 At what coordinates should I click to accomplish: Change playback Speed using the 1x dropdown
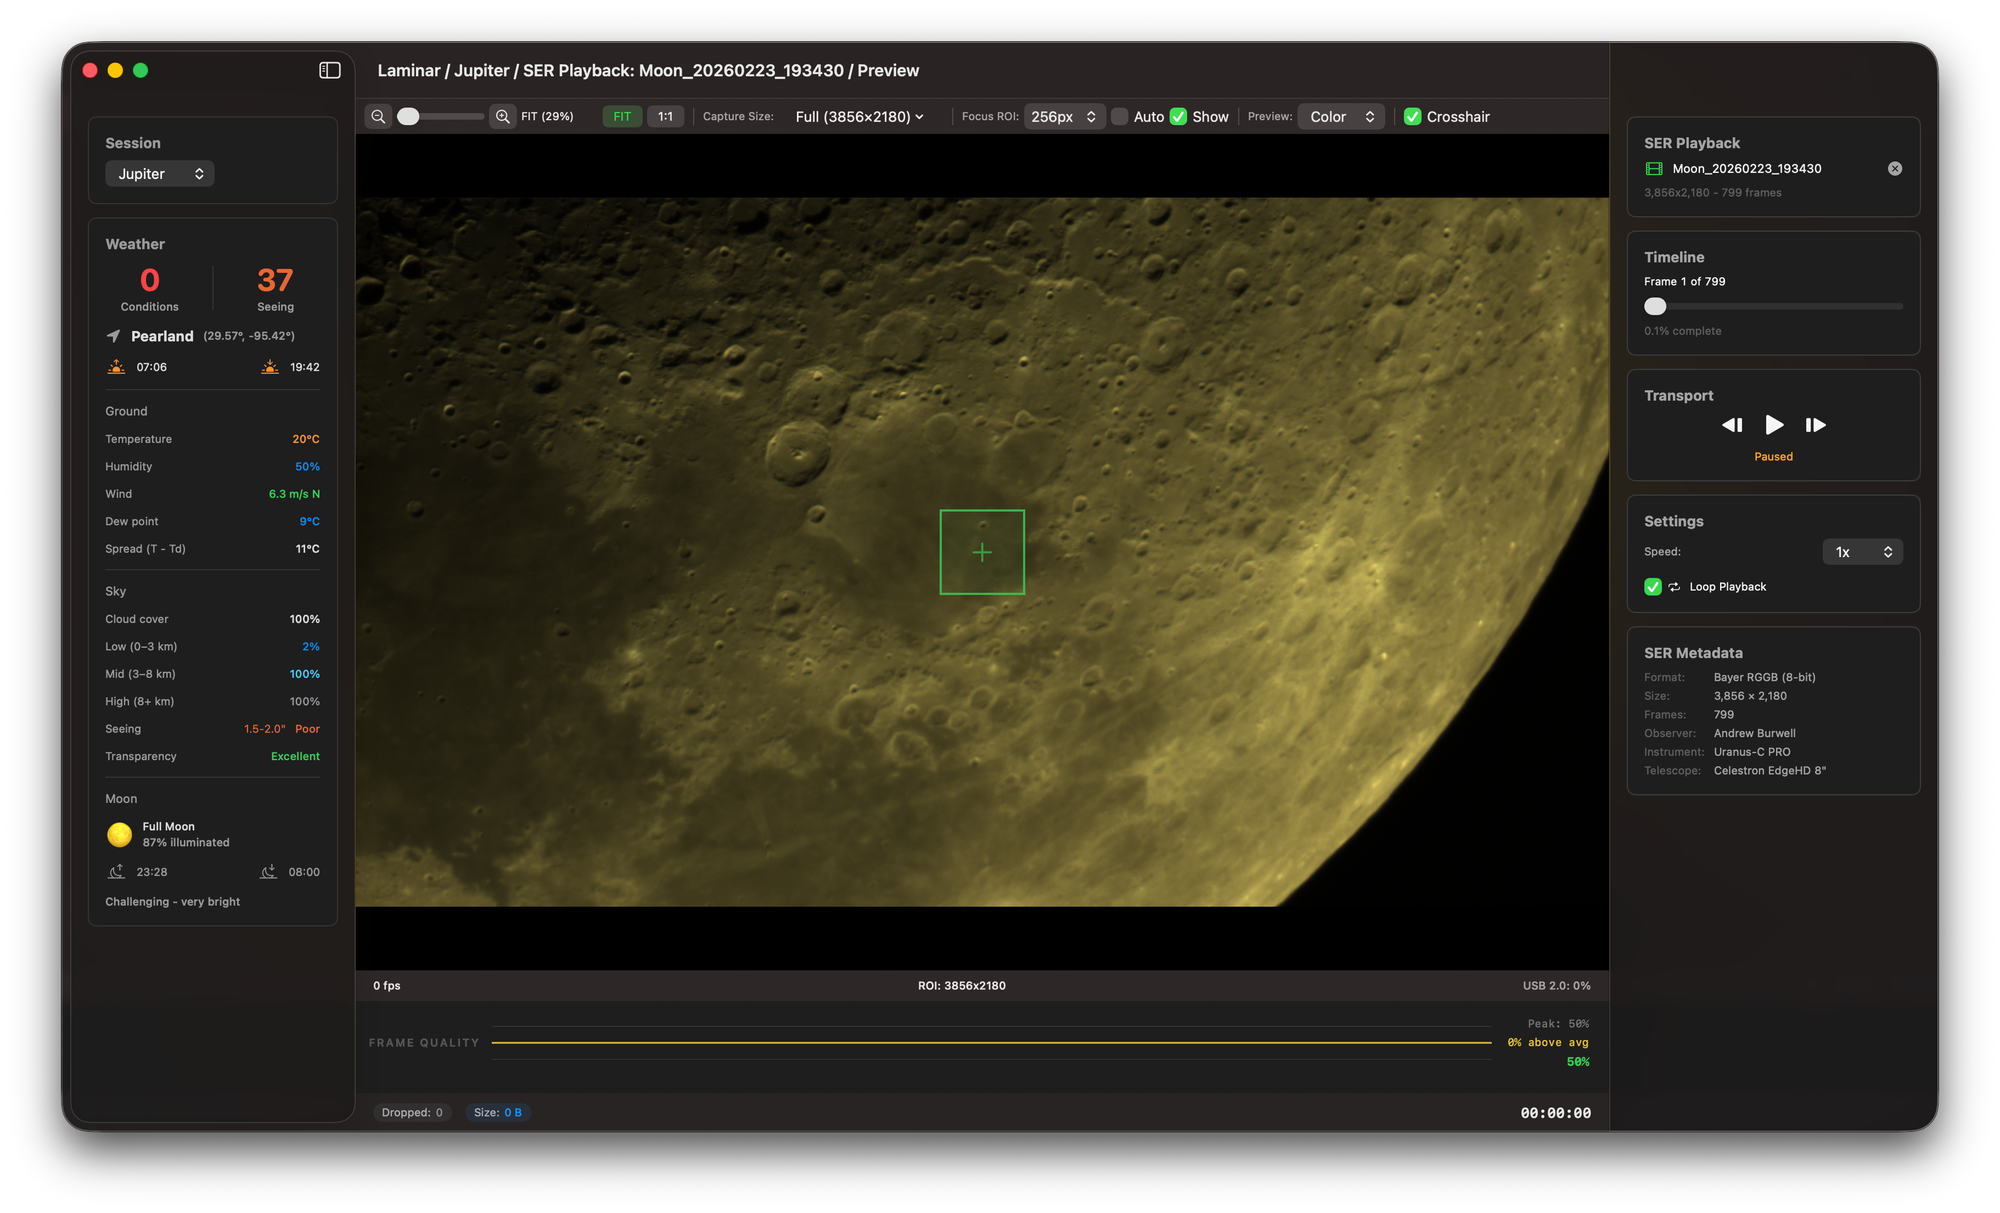tap(1862, 551)
